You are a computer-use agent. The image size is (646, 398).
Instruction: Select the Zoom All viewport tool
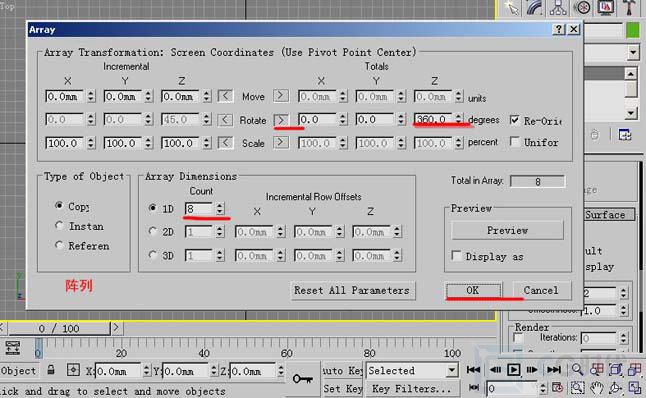pos(597,370)
